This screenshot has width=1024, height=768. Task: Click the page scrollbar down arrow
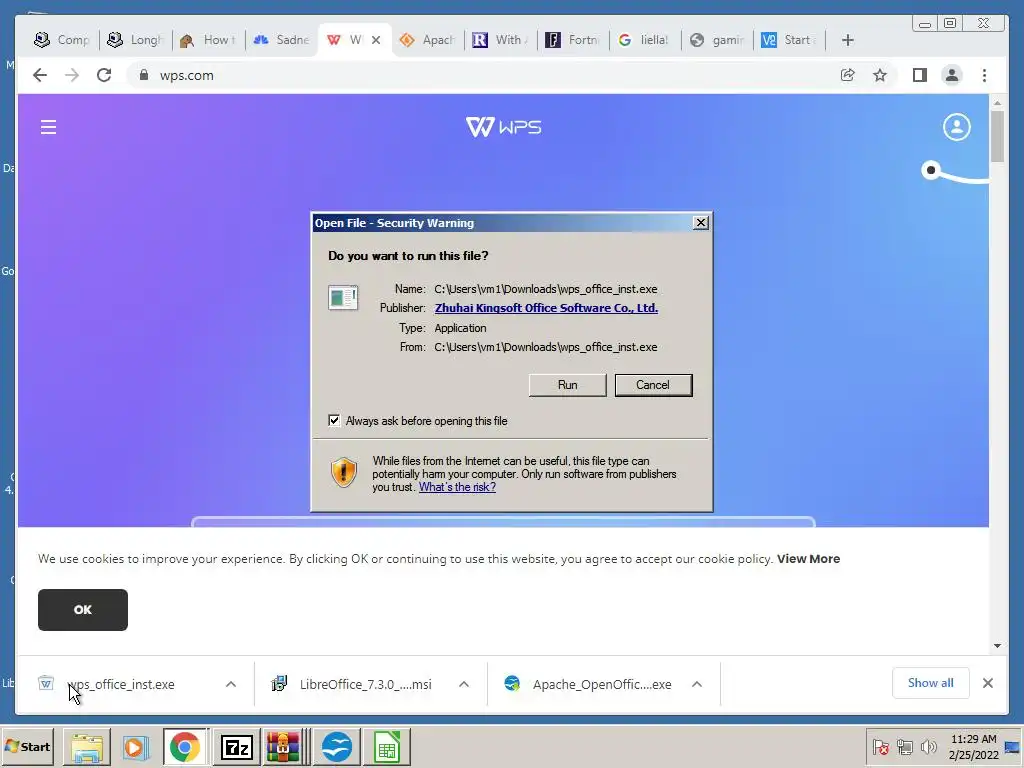(x=997, y=645)
